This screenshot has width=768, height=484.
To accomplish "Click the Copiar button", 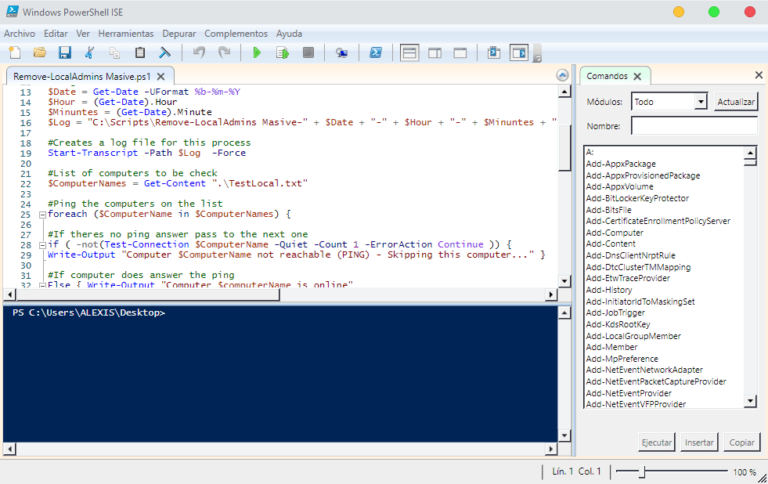I will (x=742, y=442).
